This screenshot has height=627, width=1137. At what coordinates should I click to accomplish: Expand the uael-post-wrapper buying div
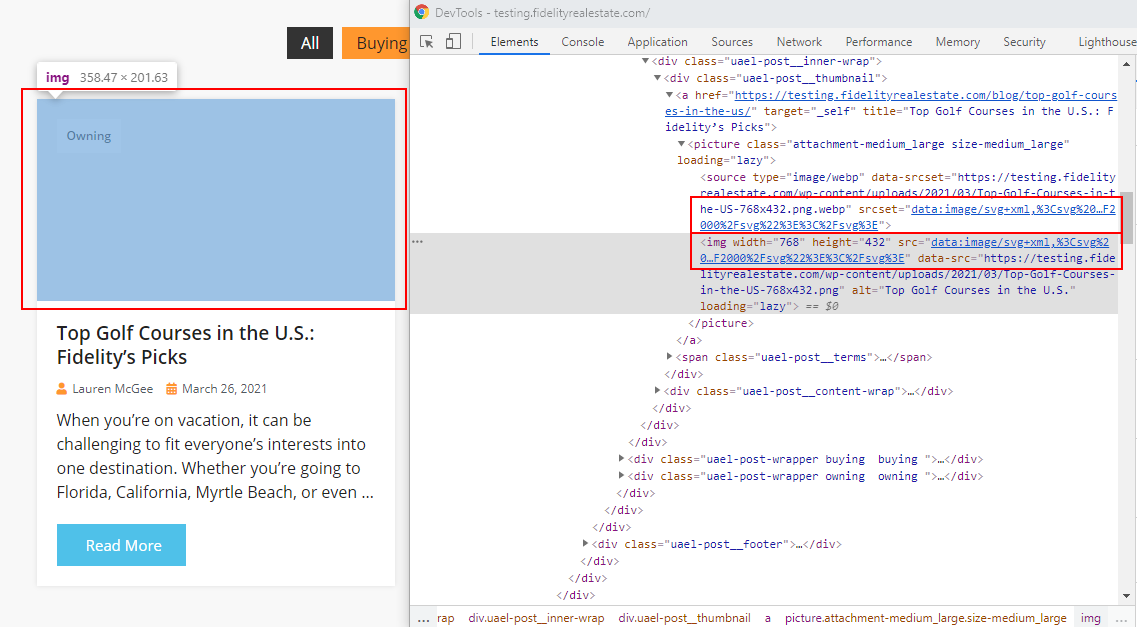(621, 459)
